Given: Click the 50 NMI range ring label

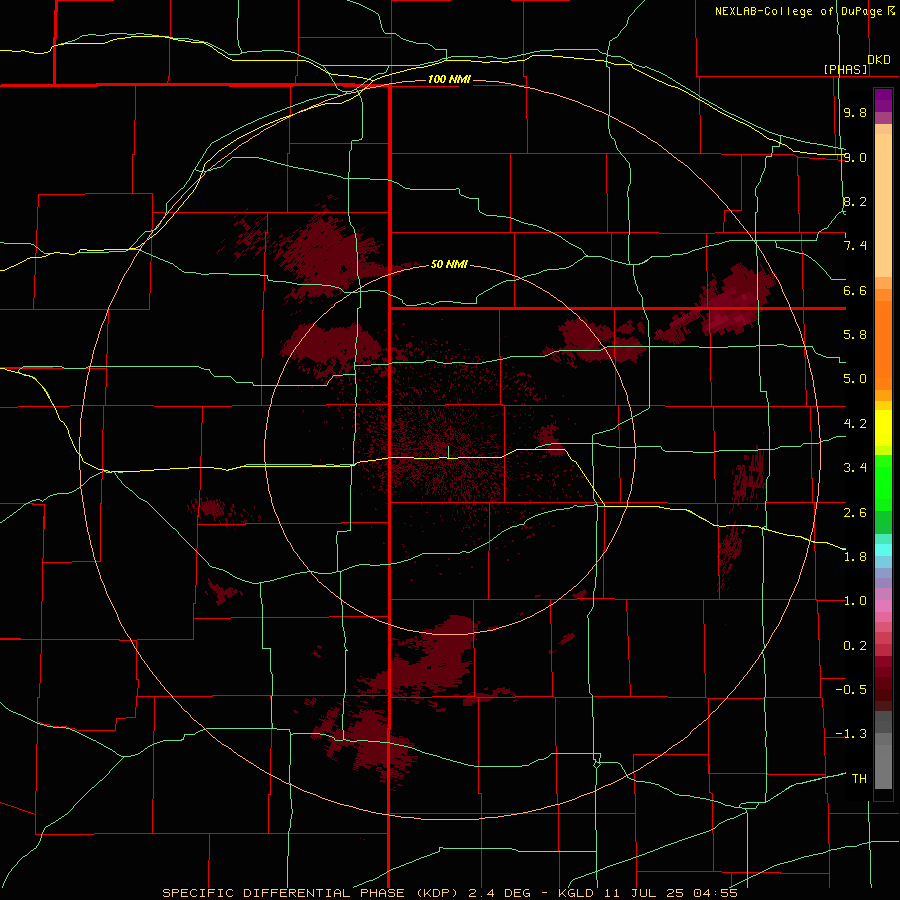Looking at the screenshot, I should 449,264.
